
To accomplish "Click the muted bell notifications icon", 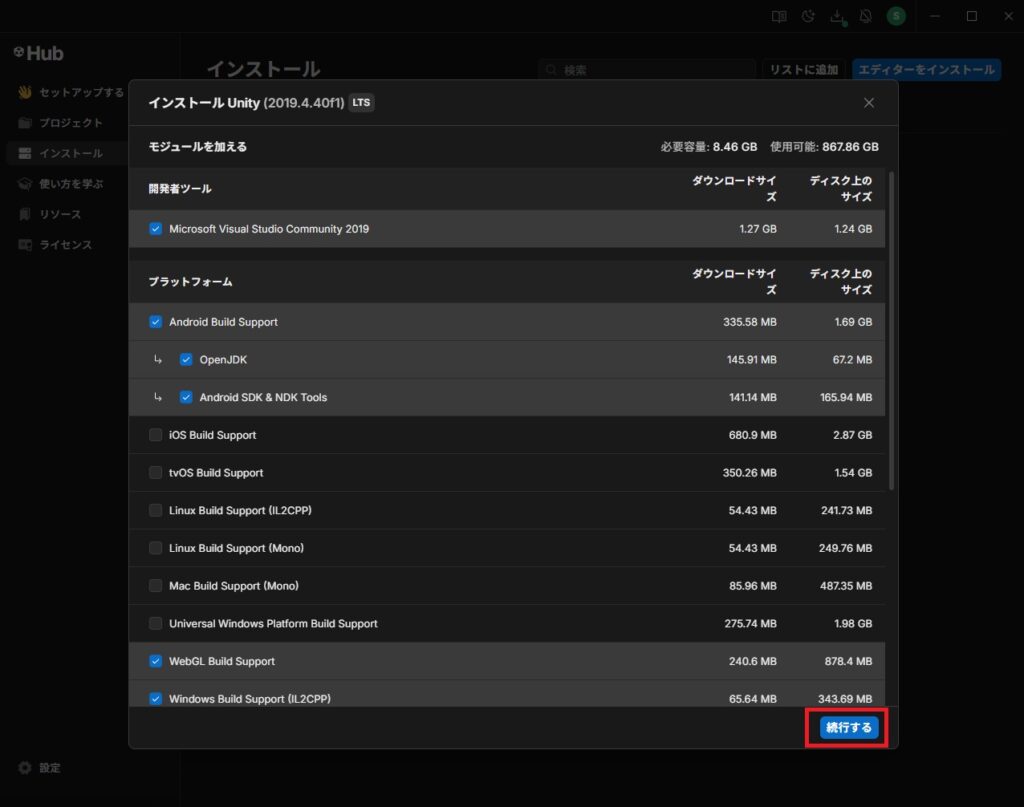I will click(x=866, y=16).
